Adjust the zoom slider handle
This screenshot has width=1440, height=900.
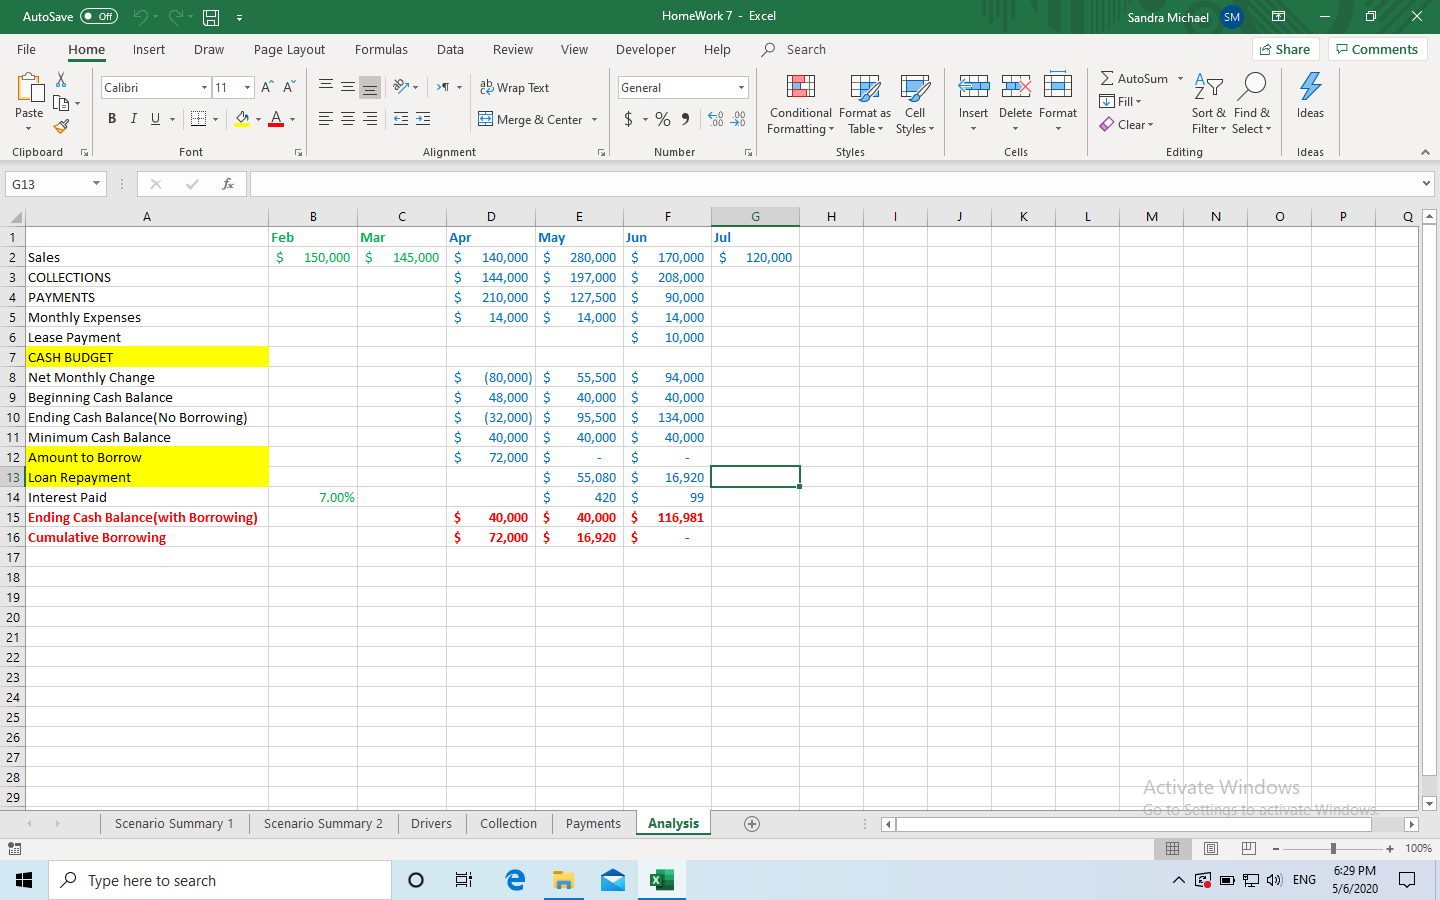click(1333, 848)
